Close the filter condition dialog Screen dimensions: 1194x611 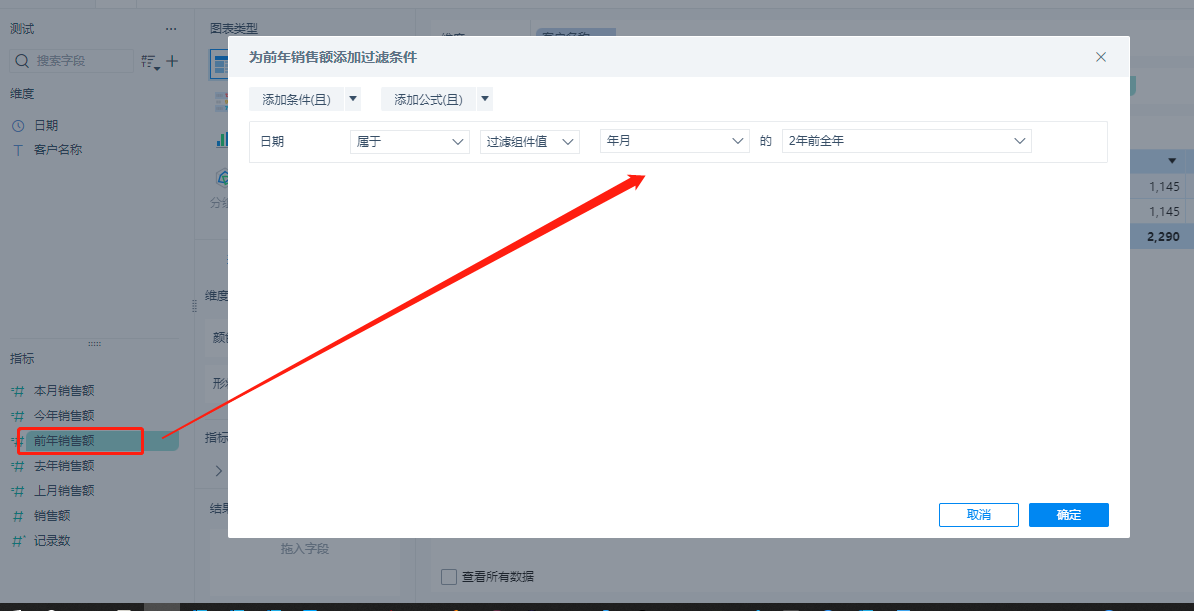click(x=1100, y=57)
